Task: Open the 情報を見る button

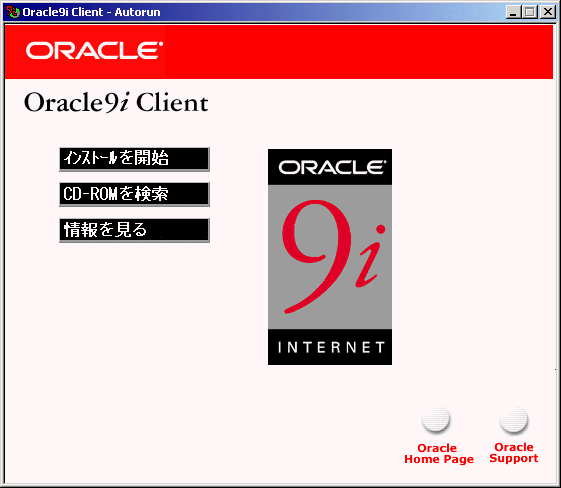Action: (134, 230)
